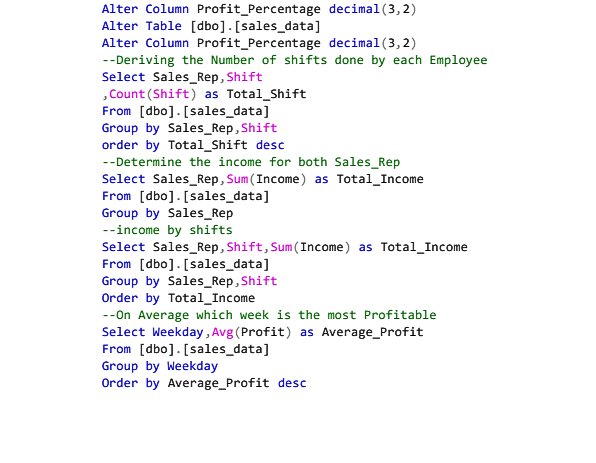596x463 pixels.
Task: Click the line 'Alter Table [dbo].[sales_data]'
Action: [x=211, y=26]
